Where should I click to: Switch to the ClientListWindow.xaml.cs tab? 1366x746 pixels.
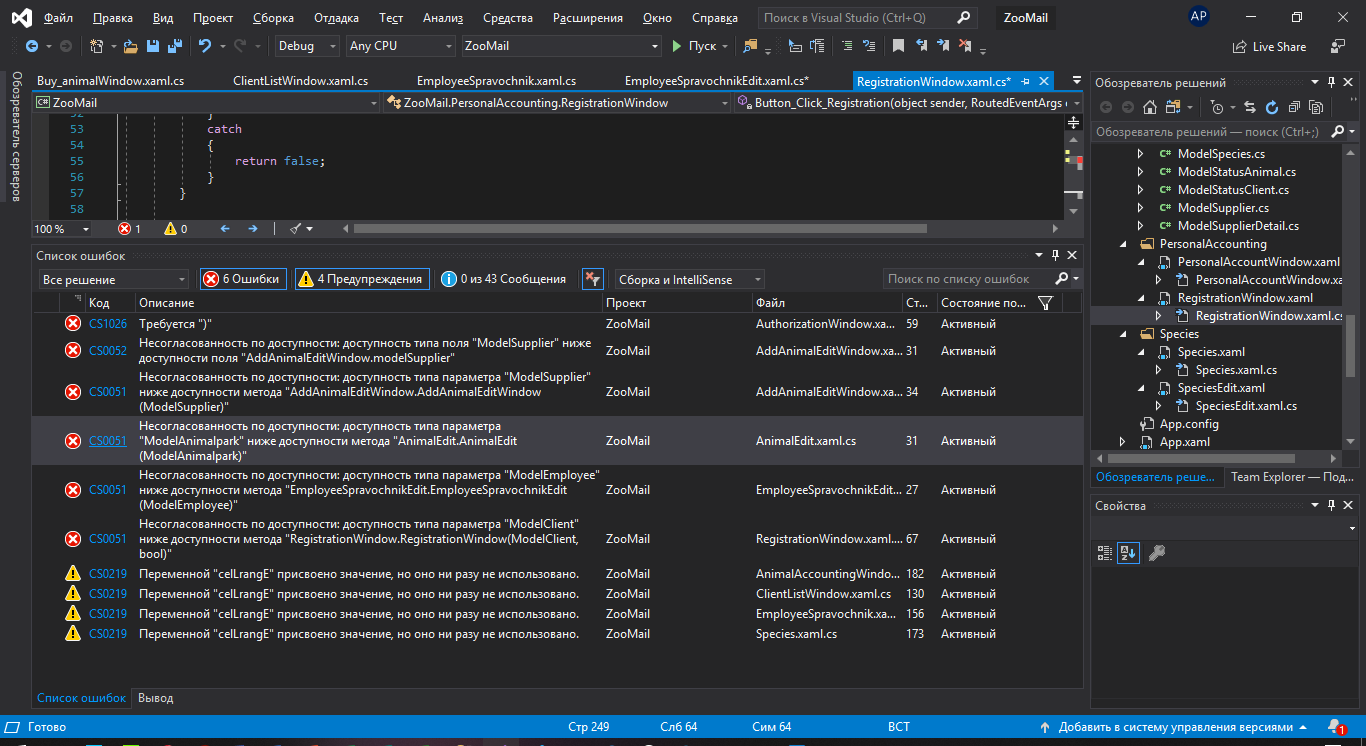[300, 81]
